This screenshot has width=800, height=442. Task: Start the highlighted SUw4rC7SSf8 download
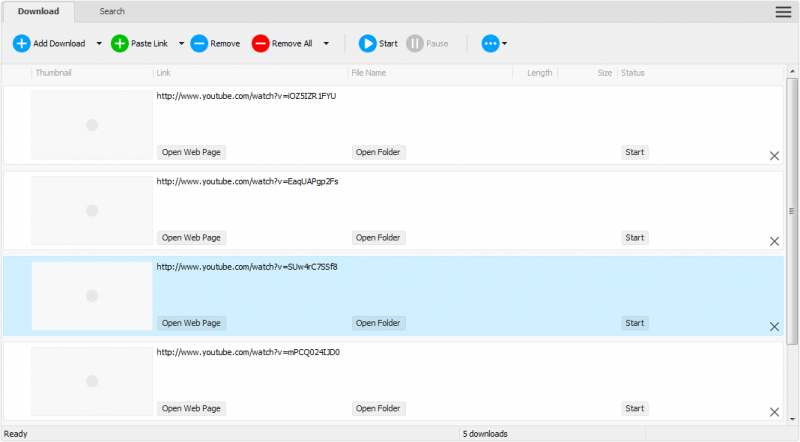(634, 323)
